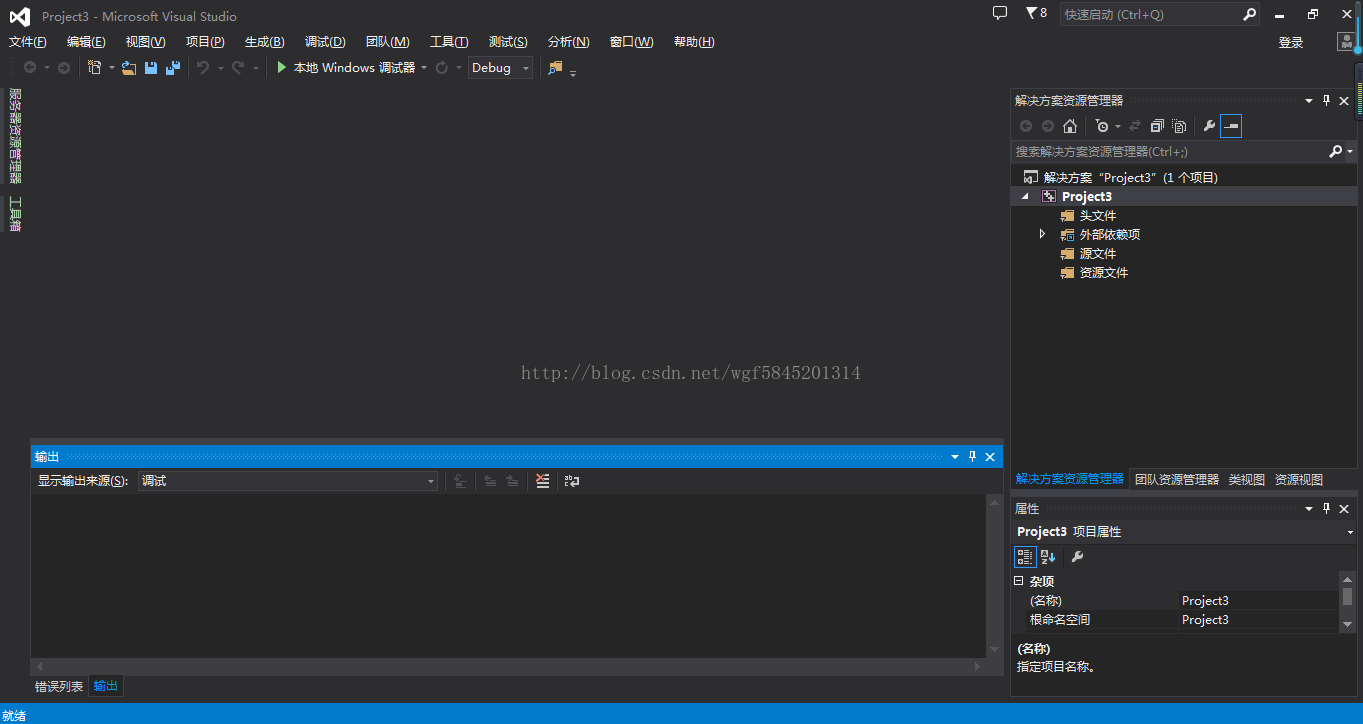Click the Save All icon on the toolbar
This screenshot has height=724, width=1363.
172,67
